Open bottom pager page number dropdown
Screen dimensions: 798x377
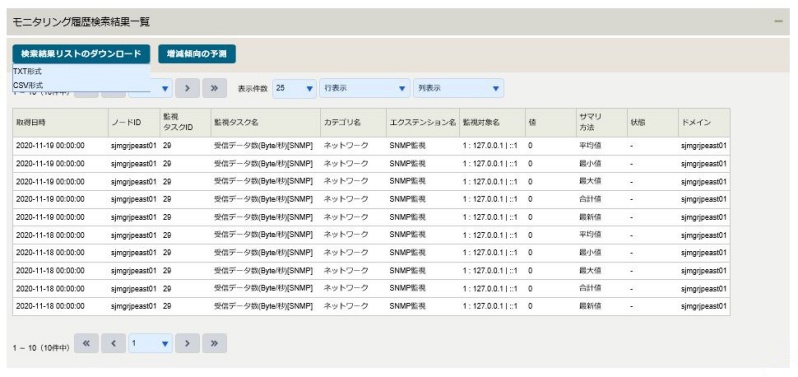point(151,343)
